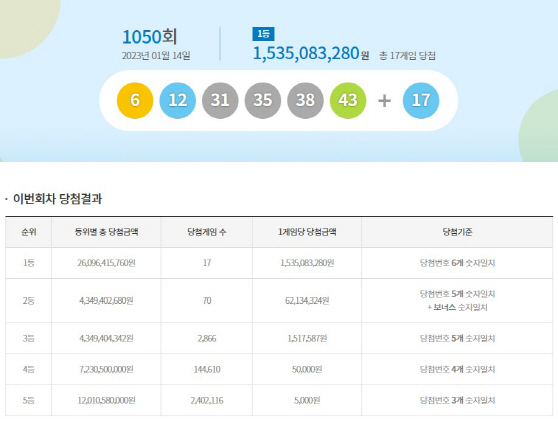Click the blue 1등 badge
558x422 pixels.
click(x=263, y=34)
